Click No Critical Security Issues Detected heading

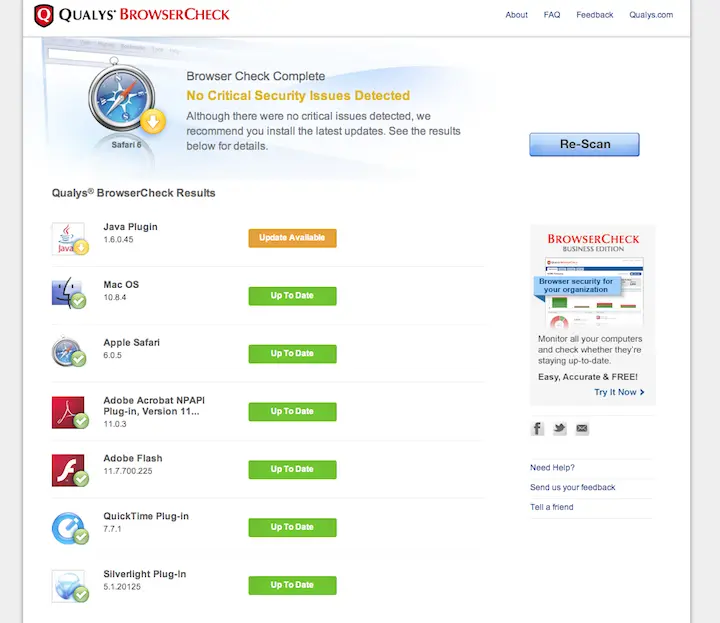click(x=298, y=95)
